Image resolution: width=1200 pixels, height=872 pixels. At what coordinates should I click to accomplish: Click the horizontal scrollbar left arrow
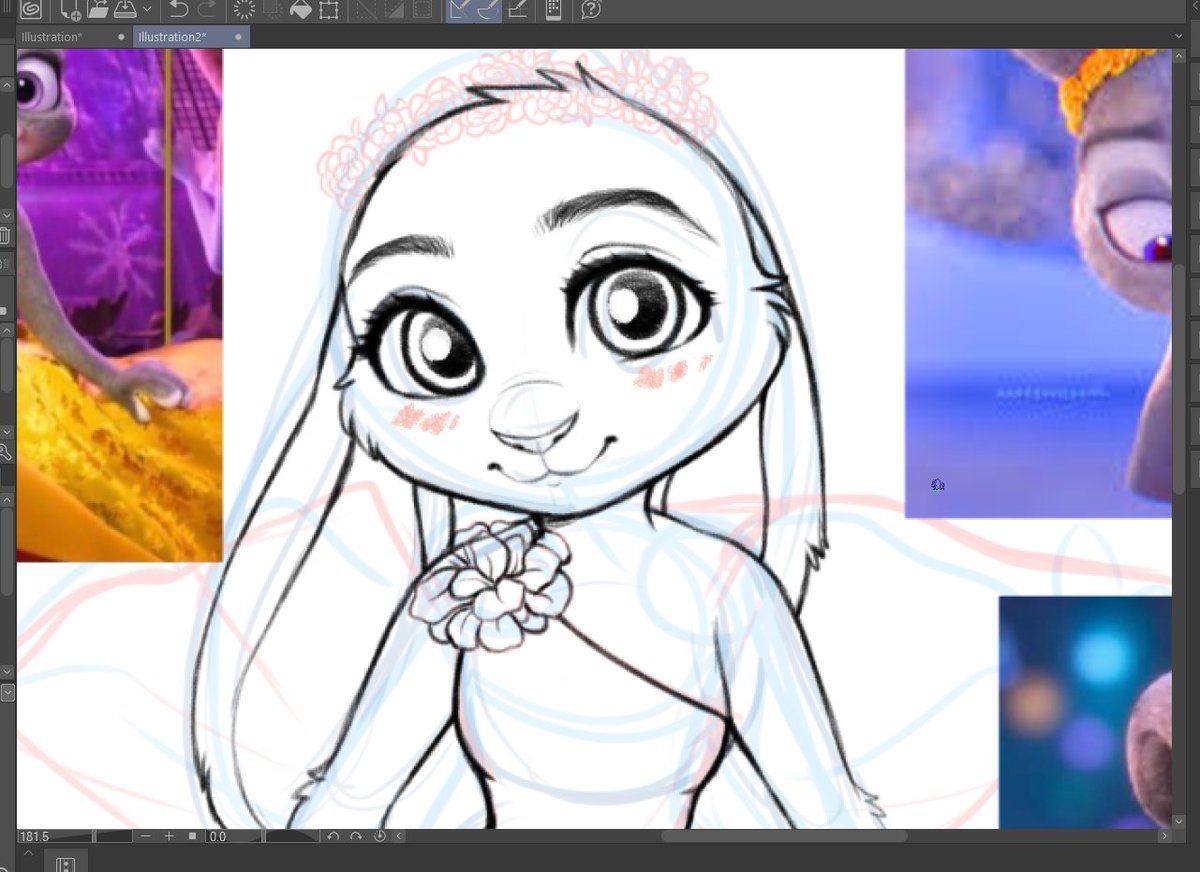point(401,836)
